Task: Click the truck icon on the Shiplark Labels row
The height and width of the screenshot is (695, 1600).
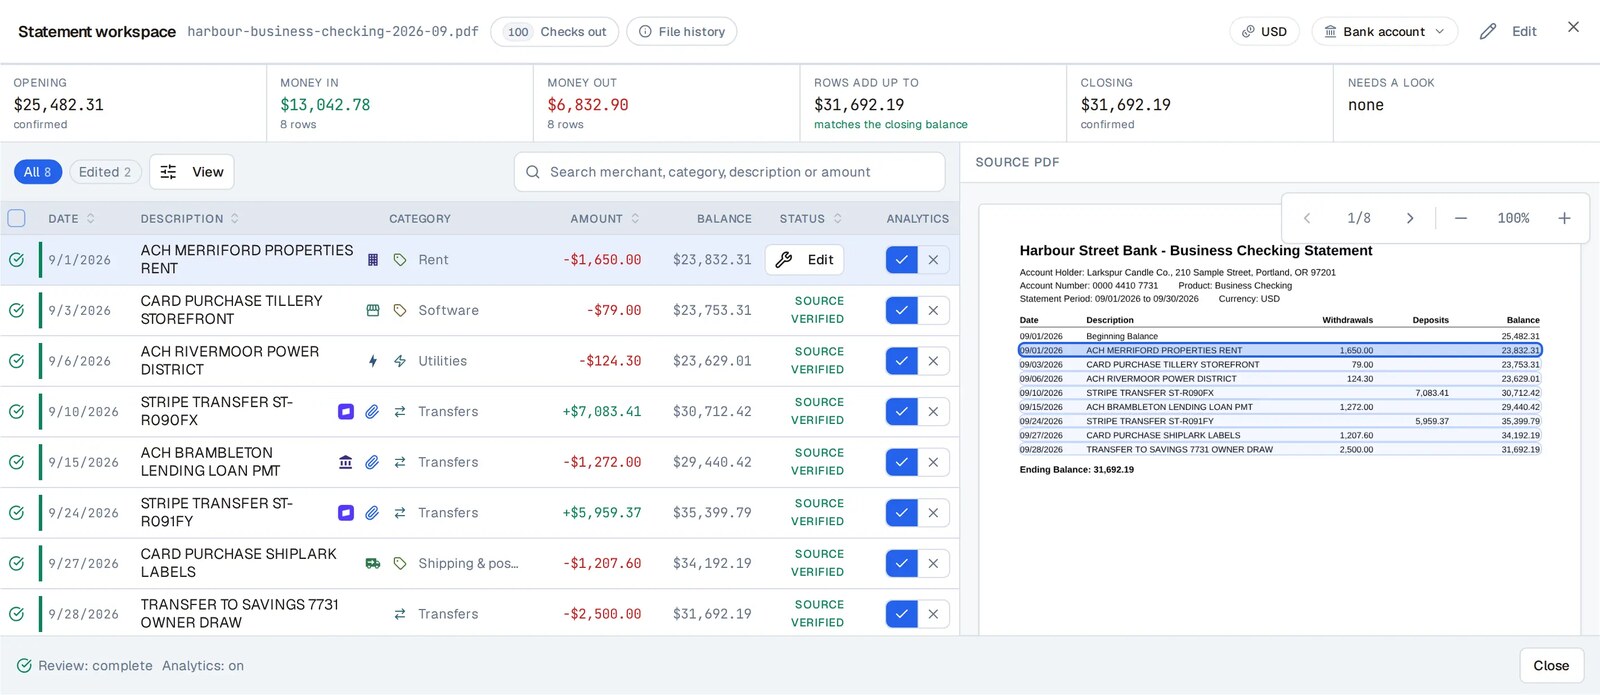Action: 373,564
